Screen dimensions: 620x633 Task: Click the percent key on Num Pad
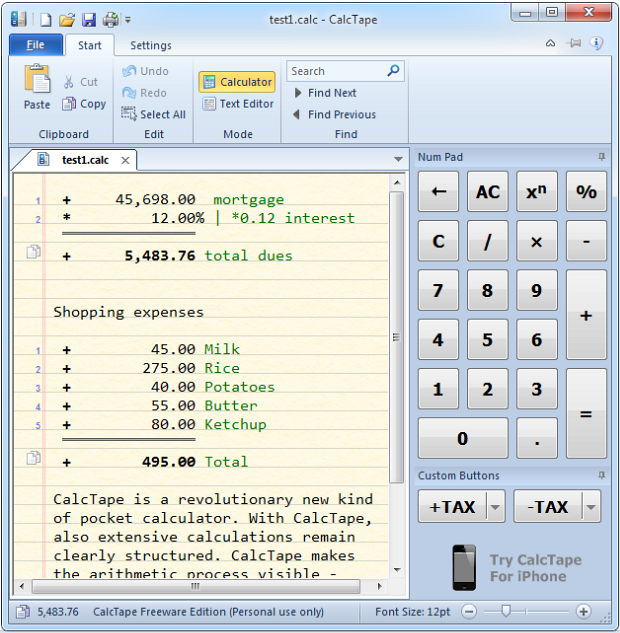pyautogui.click(x=586, y=191)
